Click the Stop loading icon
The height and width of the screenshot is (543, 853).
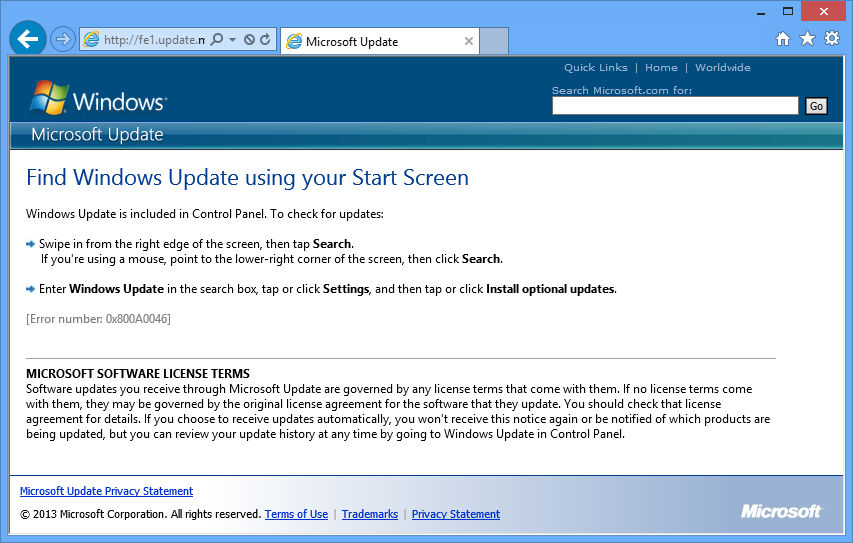click(249, 39)
